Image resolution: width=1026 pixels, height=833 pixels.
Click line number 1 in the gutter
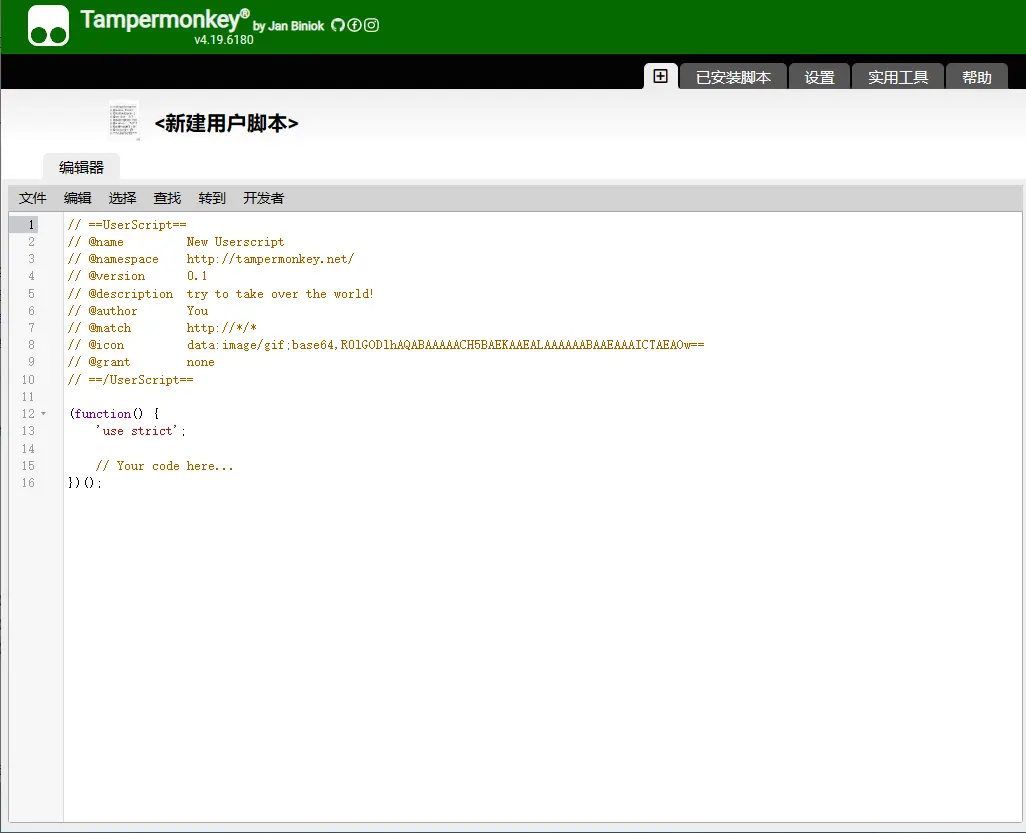[x=30, y=224]
